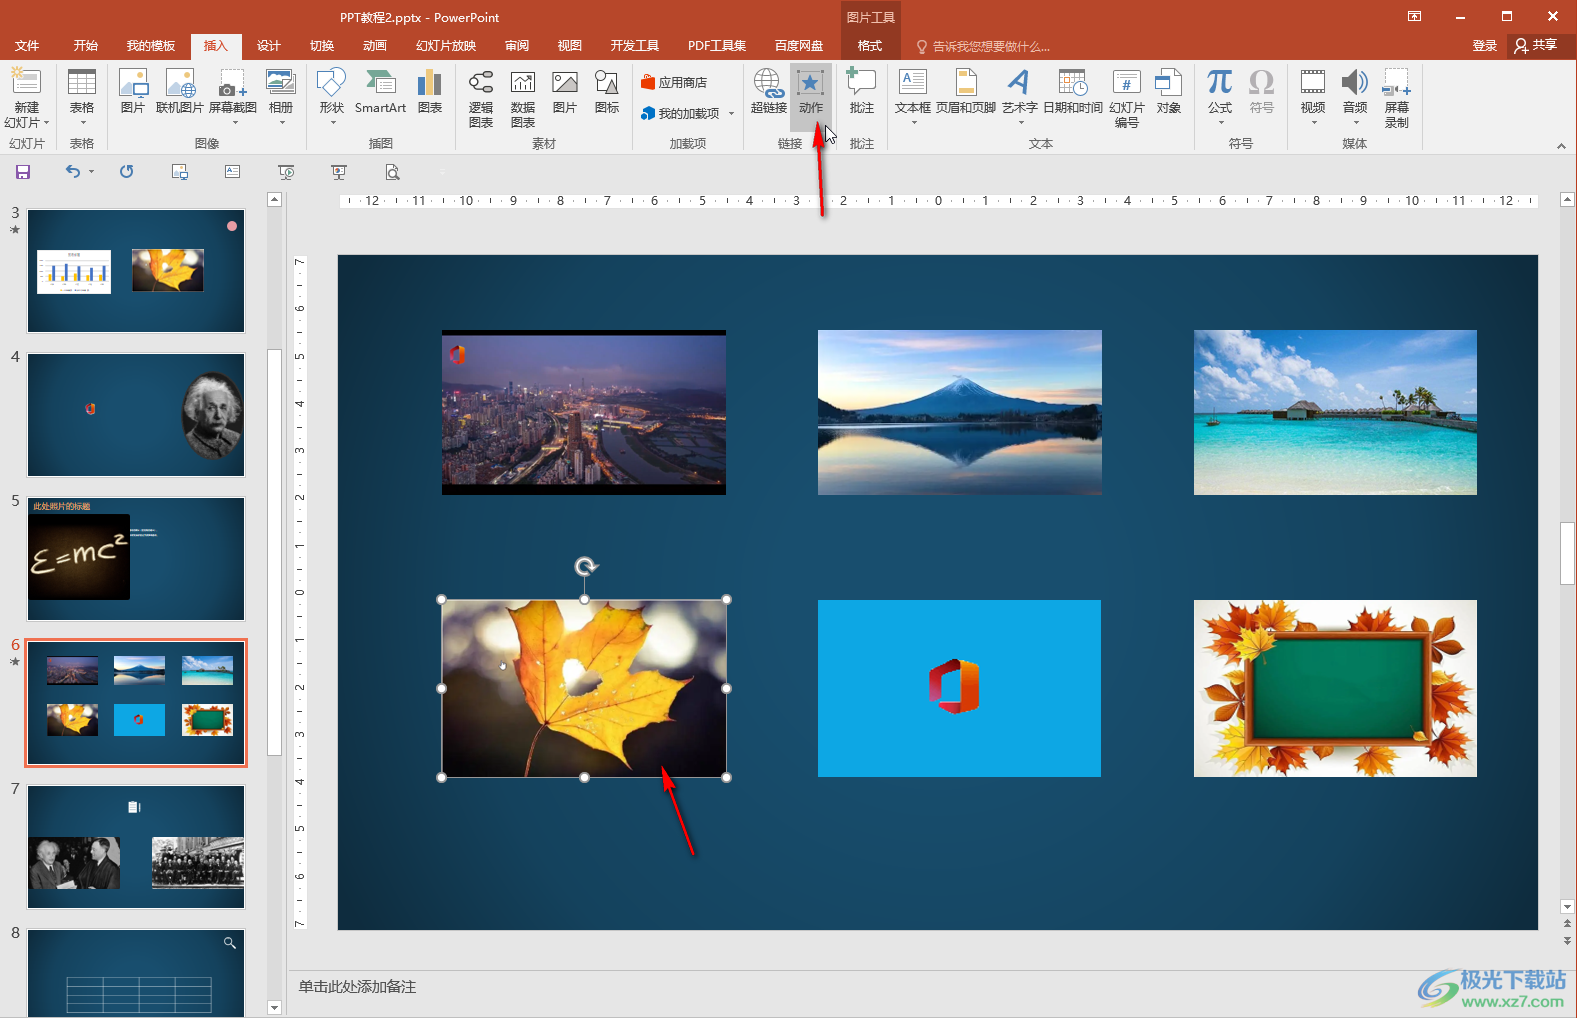Select the chalkboard with leaves picture
1577x1018 pixels.
point(1335,688)
